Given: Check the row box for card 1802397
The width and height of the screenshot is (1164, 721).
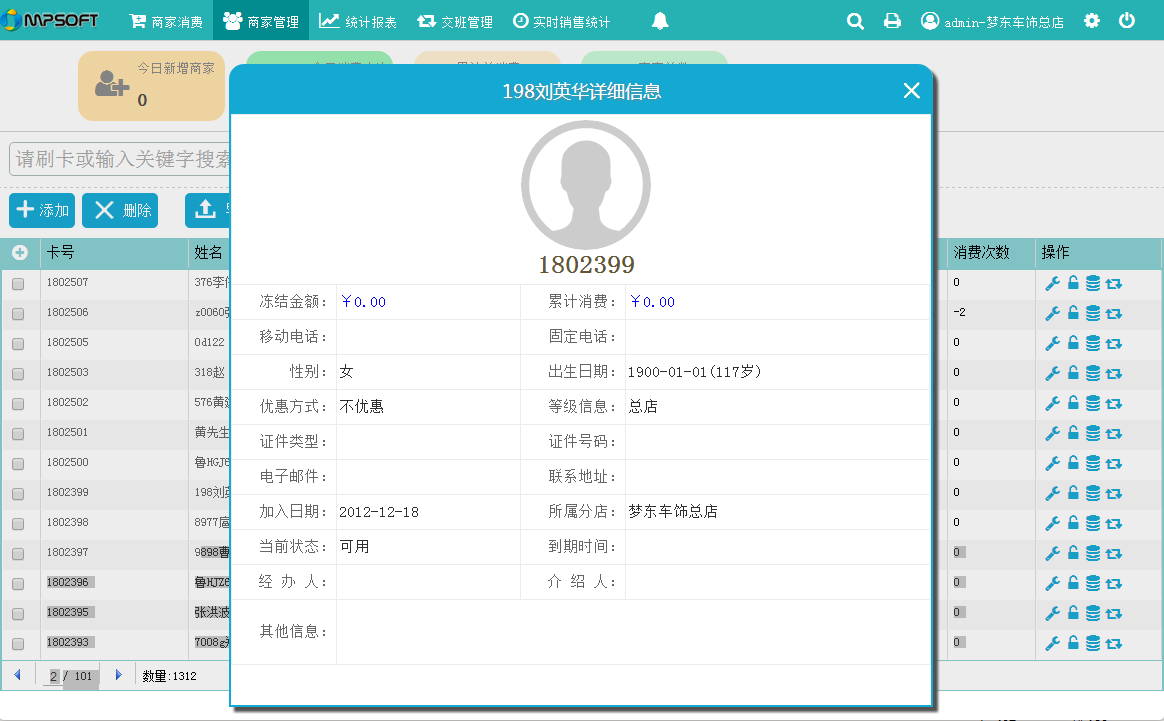Looking at the screenshot, I should coord(18,554).
